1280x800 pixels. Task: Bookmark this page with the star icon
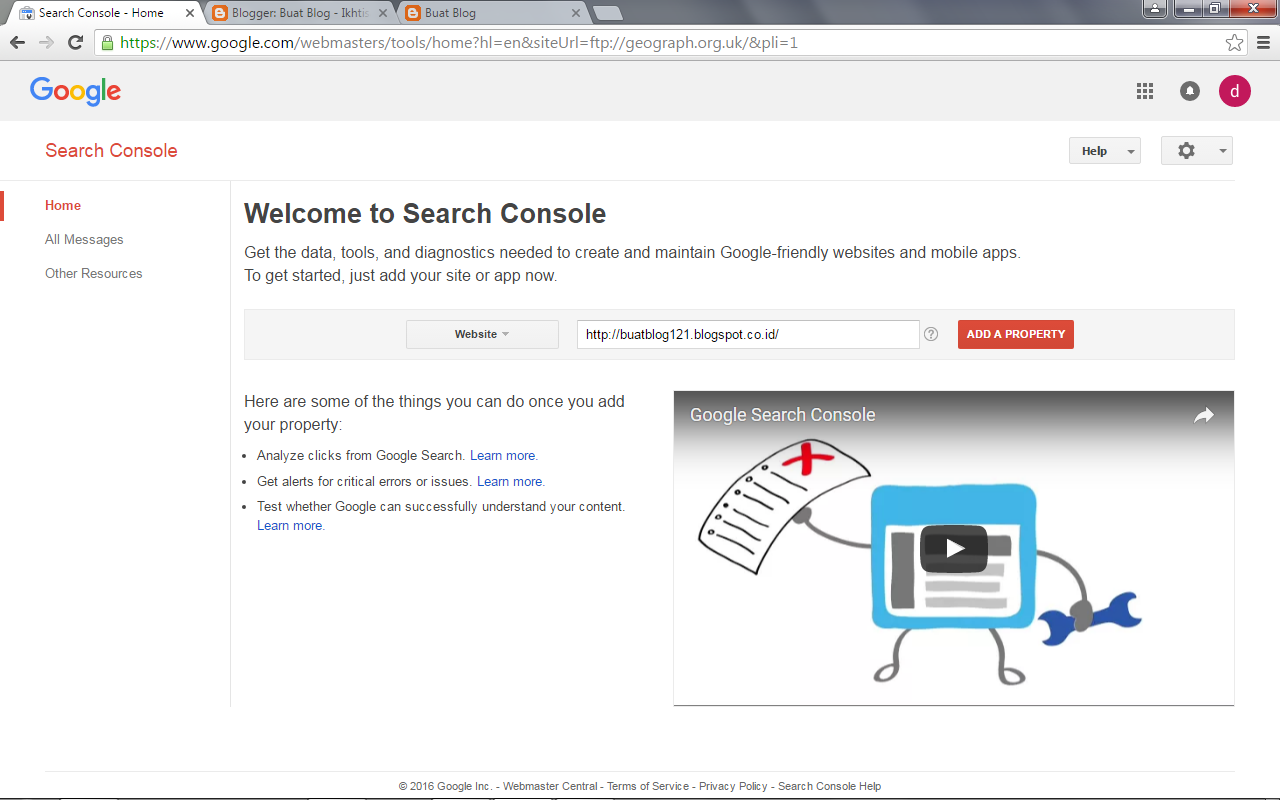pyautogui.click(x=1234, y=43)
